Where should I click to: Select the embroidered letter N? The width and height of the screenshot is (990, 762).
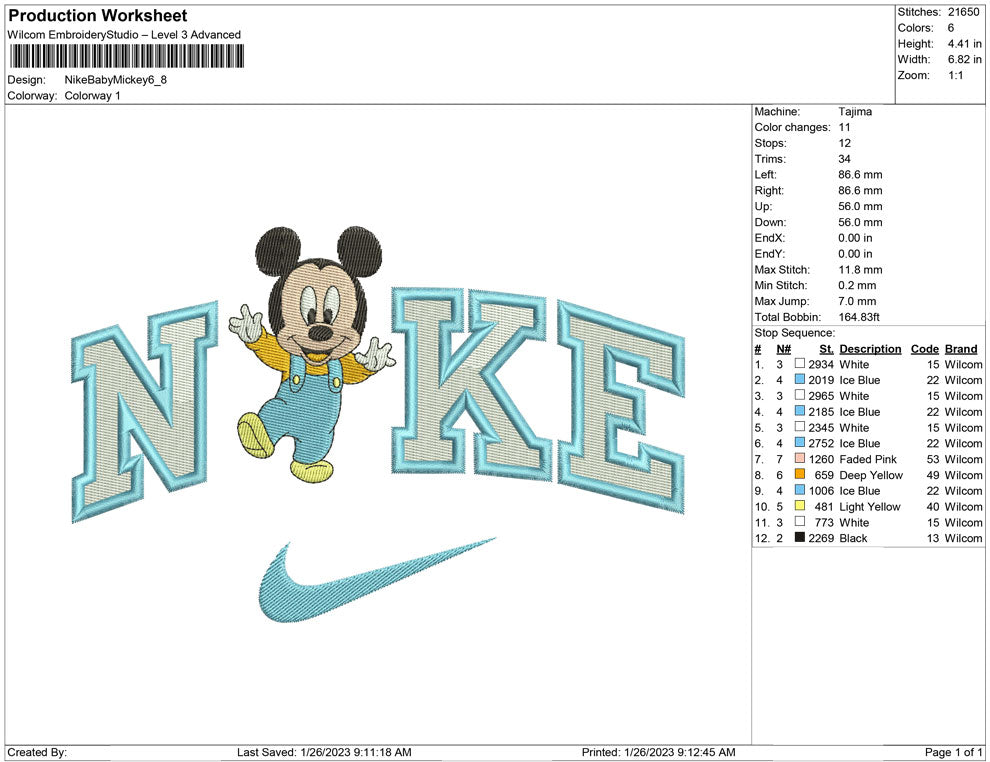coord(145,410)
